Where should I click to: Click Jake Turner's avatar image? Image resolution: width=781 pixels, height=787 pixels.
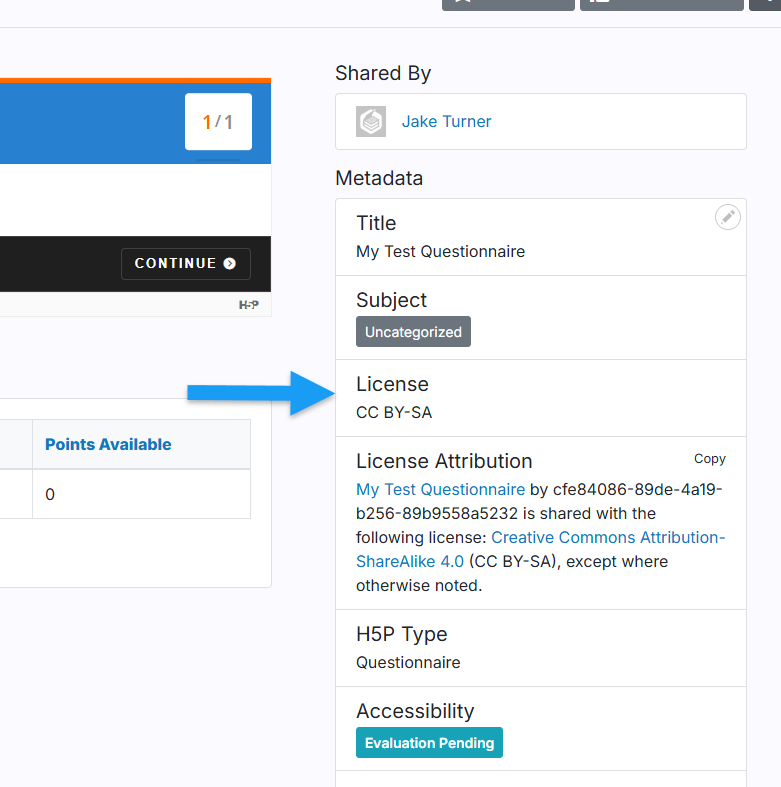[x=371, y=121]
